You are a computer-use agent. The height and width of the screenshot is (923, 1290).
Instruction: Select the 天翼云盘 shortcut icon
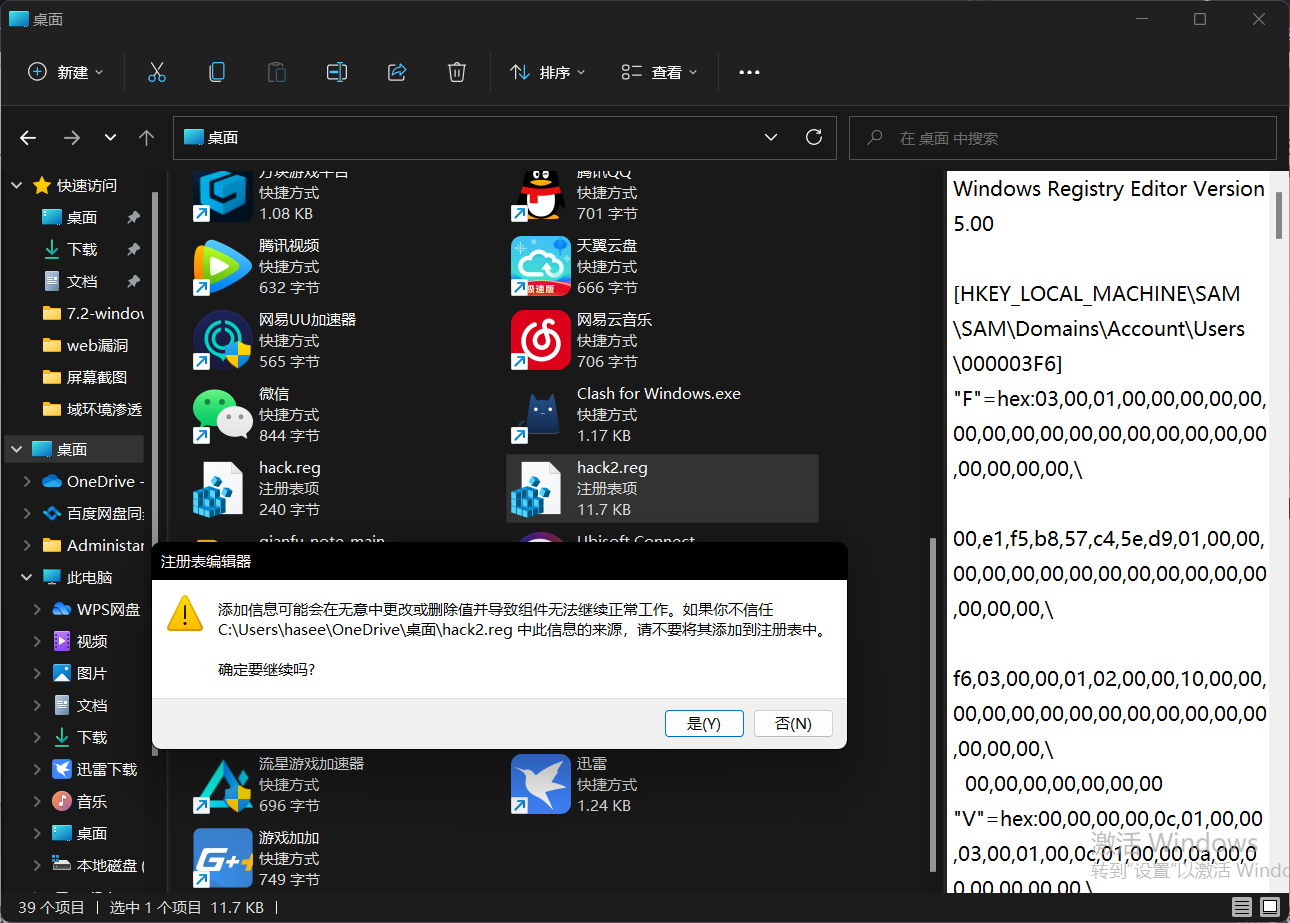(540, 266)
